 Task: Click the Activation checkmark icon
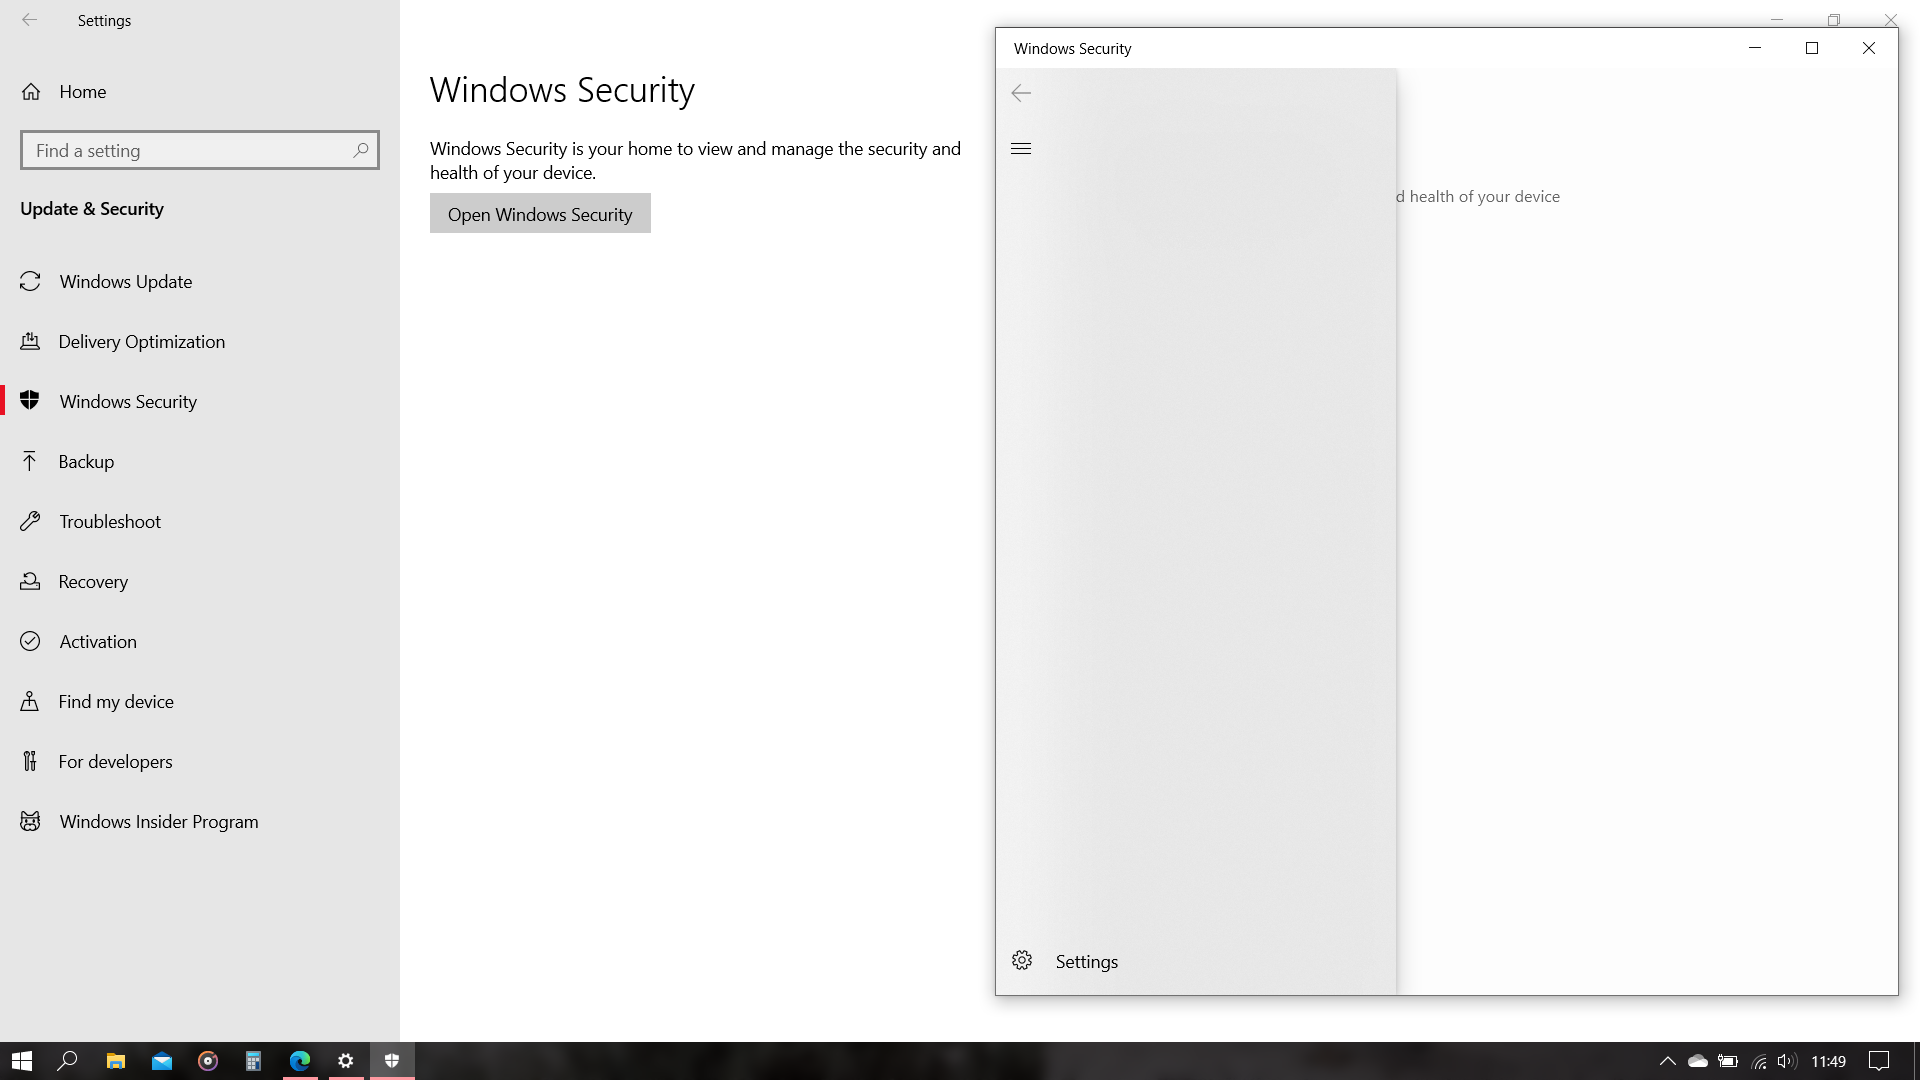[x=30, y=641]
